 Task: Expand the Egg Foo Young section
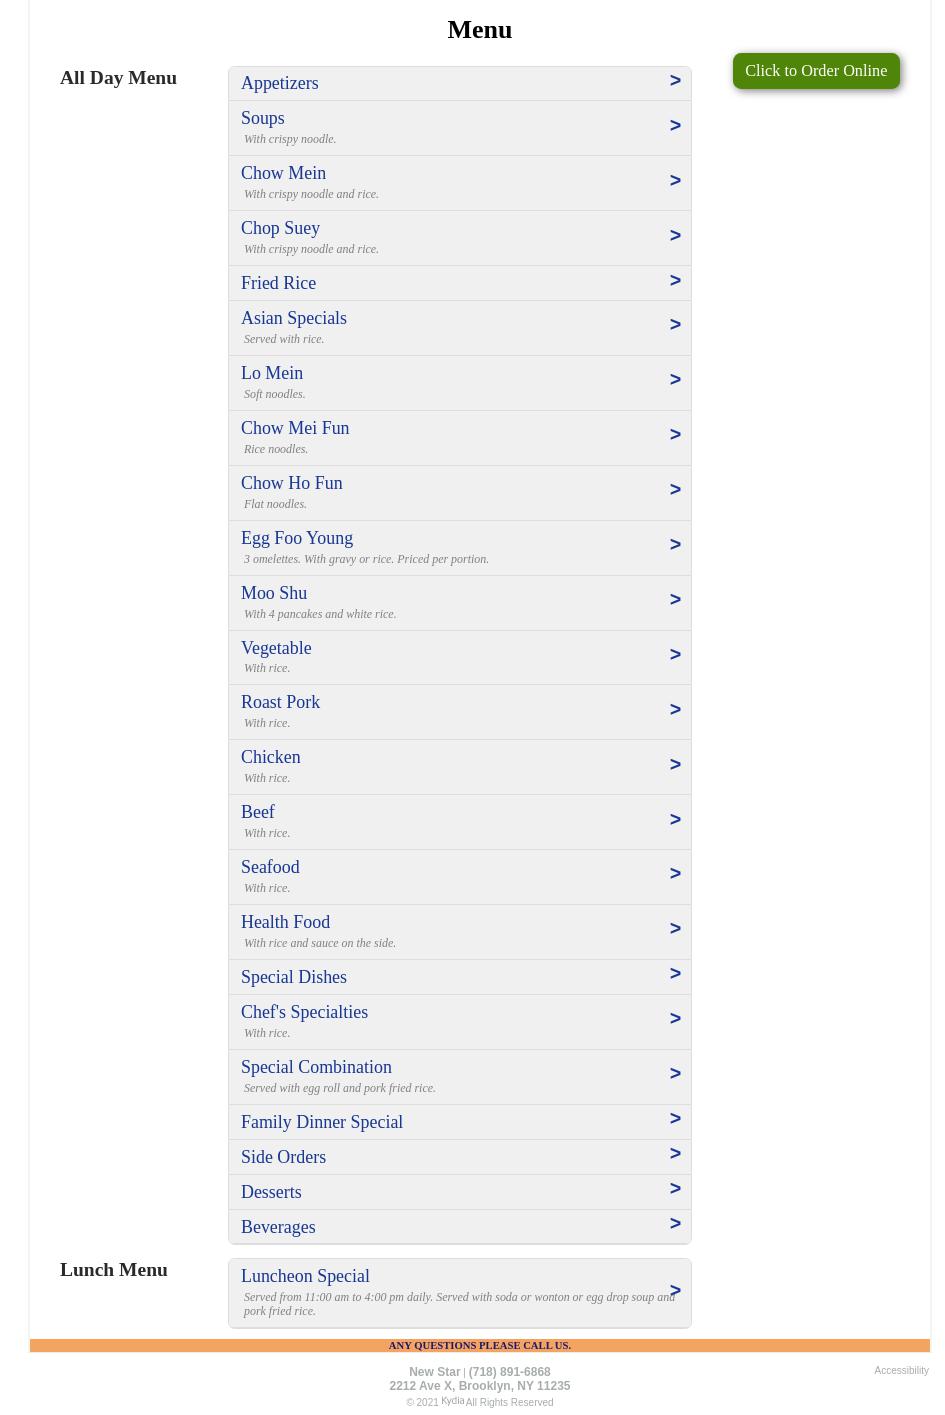(x=297, y=538)
